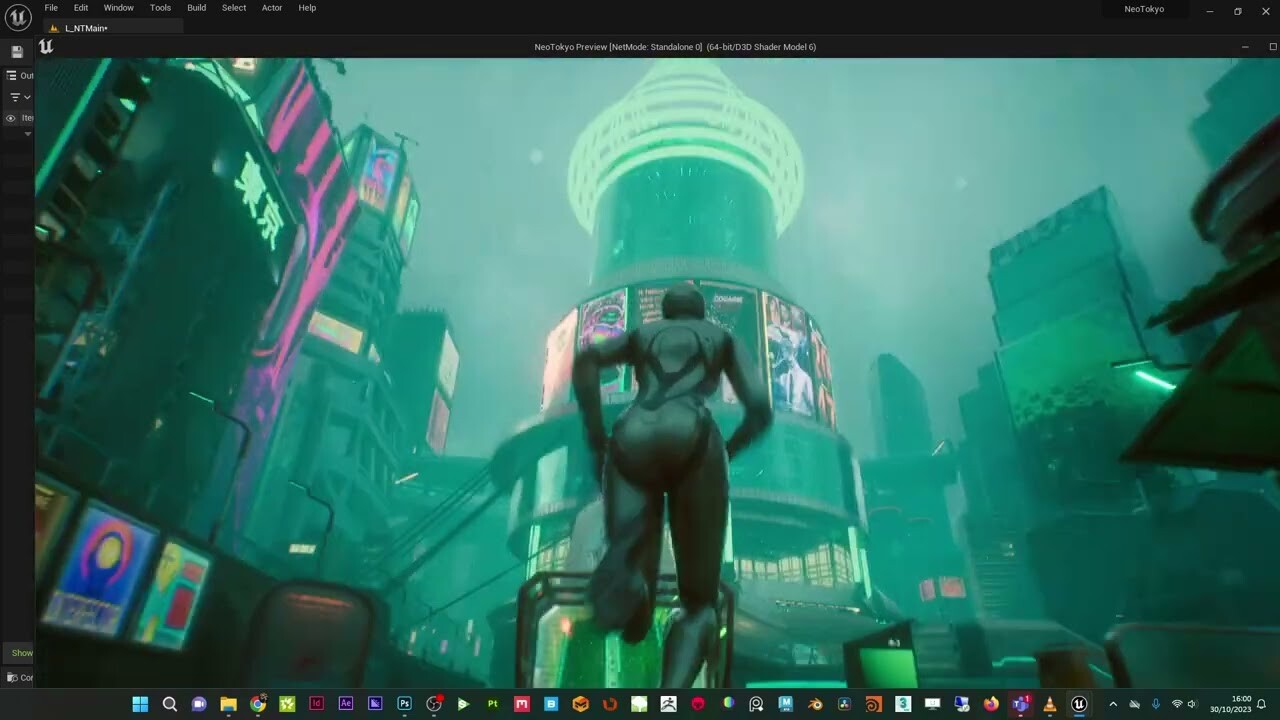
Task: Open the Outliner filter dropdown
Action: tap(20, 97)
